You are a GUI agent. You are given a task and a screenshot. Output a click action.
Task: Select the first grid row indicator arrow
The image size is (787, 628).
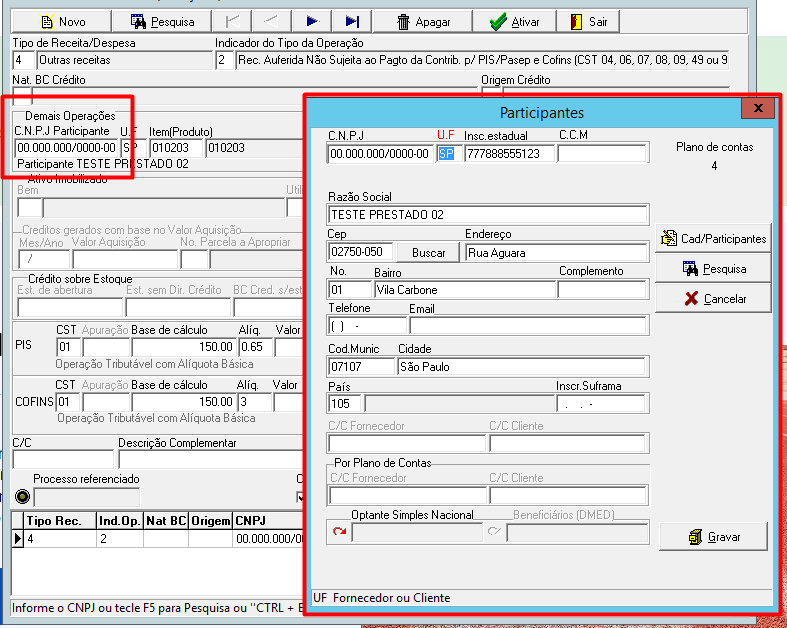click(18, 539)
